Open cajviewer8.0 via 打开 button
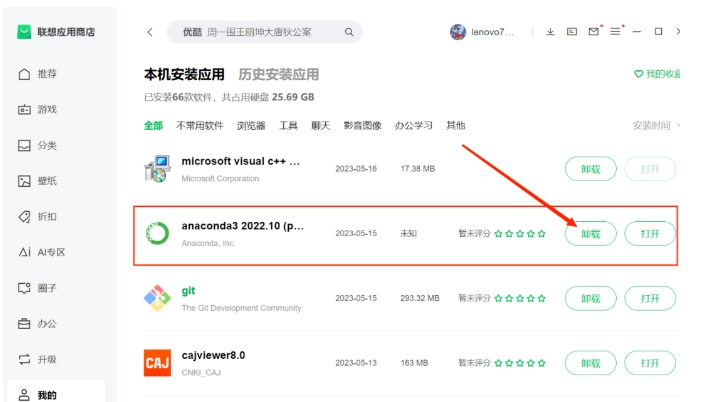The height and width of the screenshot is (402, 702). [x=650, y=363]
